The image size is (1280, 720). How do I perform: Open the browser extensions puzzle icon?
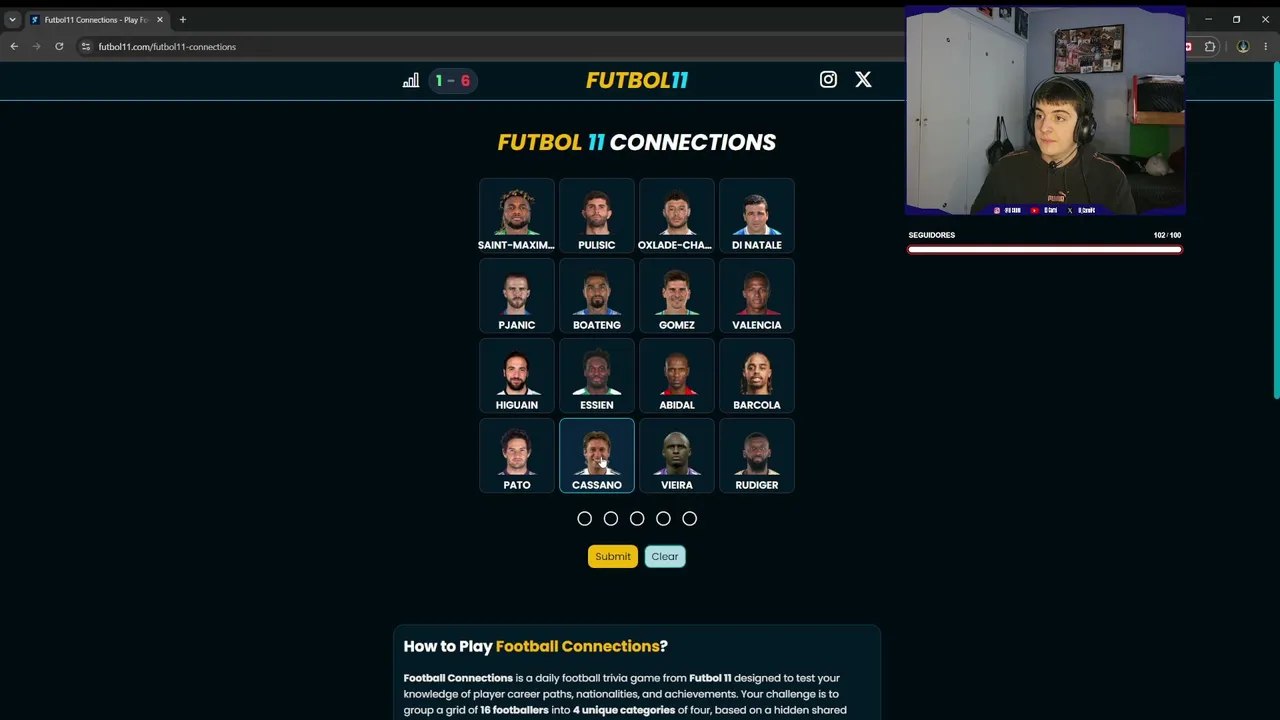coord(1210,46)
